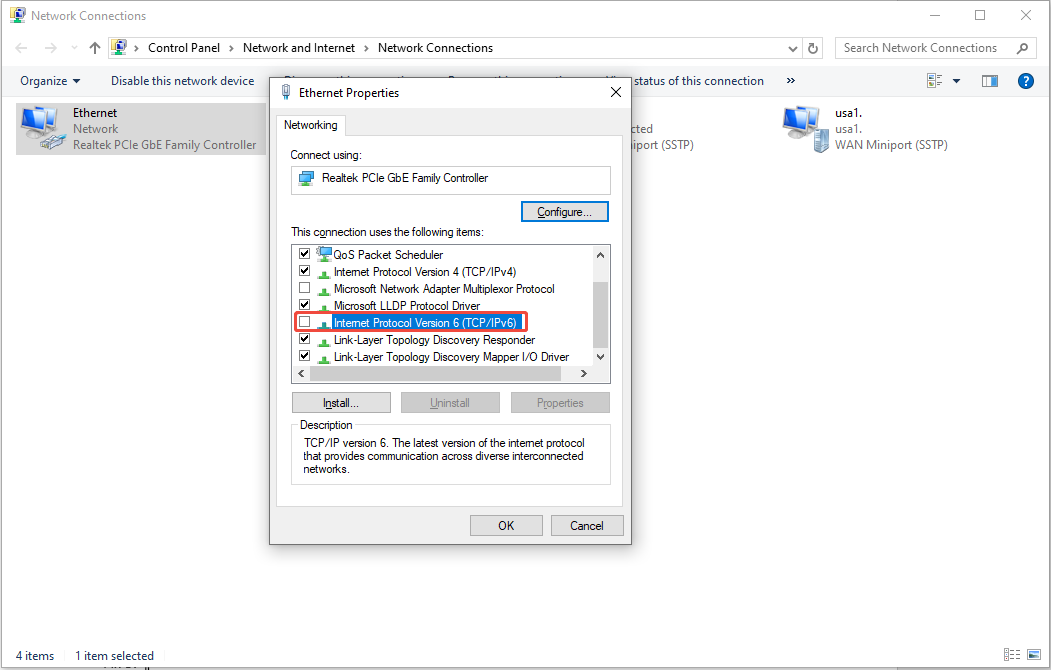This screenshot has height=670, width=1051.
Task: Click 'status of this connection' toolbar command
Action: pos(698,81)
